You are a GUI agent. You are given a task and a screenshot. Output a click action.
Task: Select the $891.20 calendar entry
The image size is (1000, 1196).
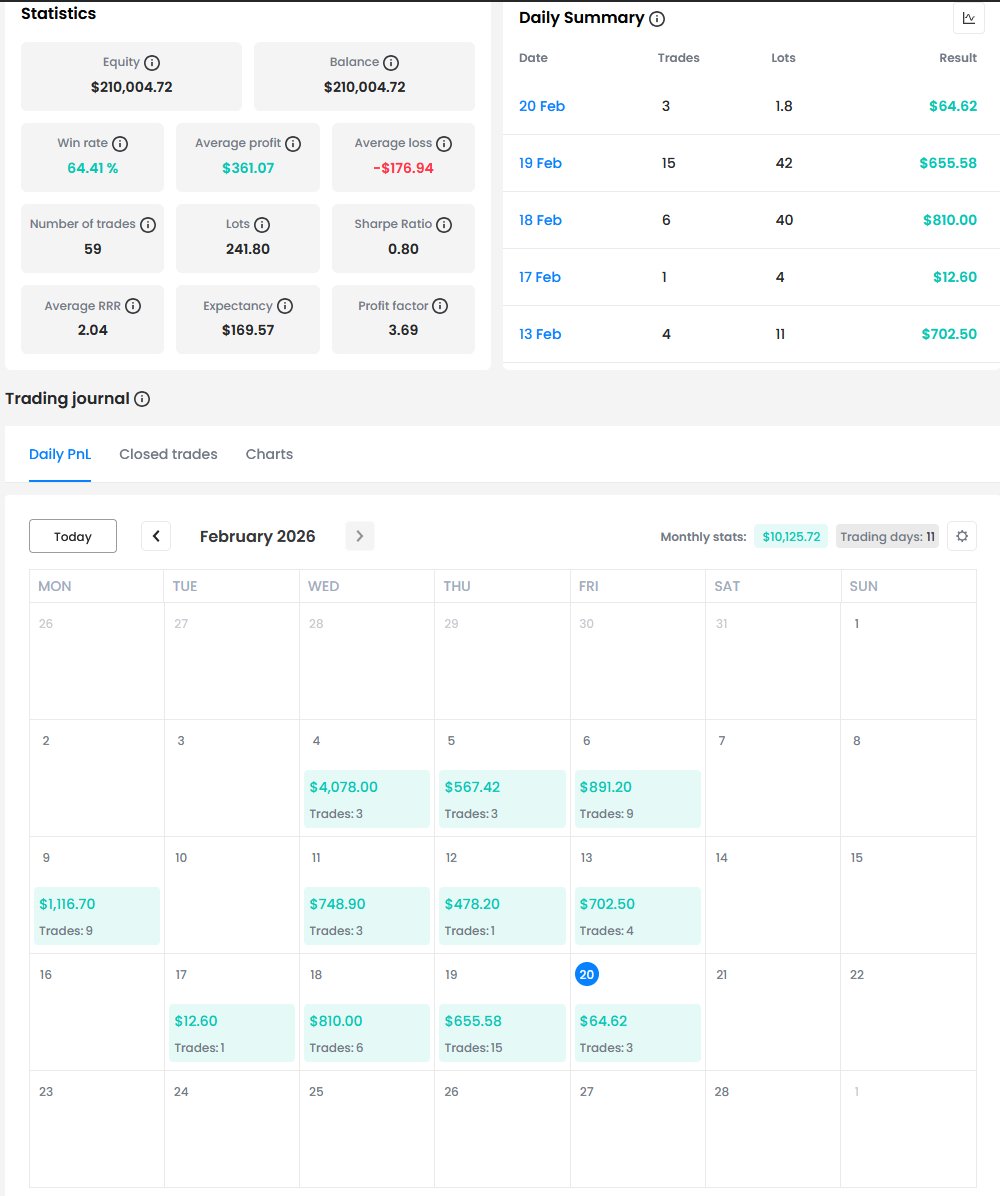(x=637, y=799)
